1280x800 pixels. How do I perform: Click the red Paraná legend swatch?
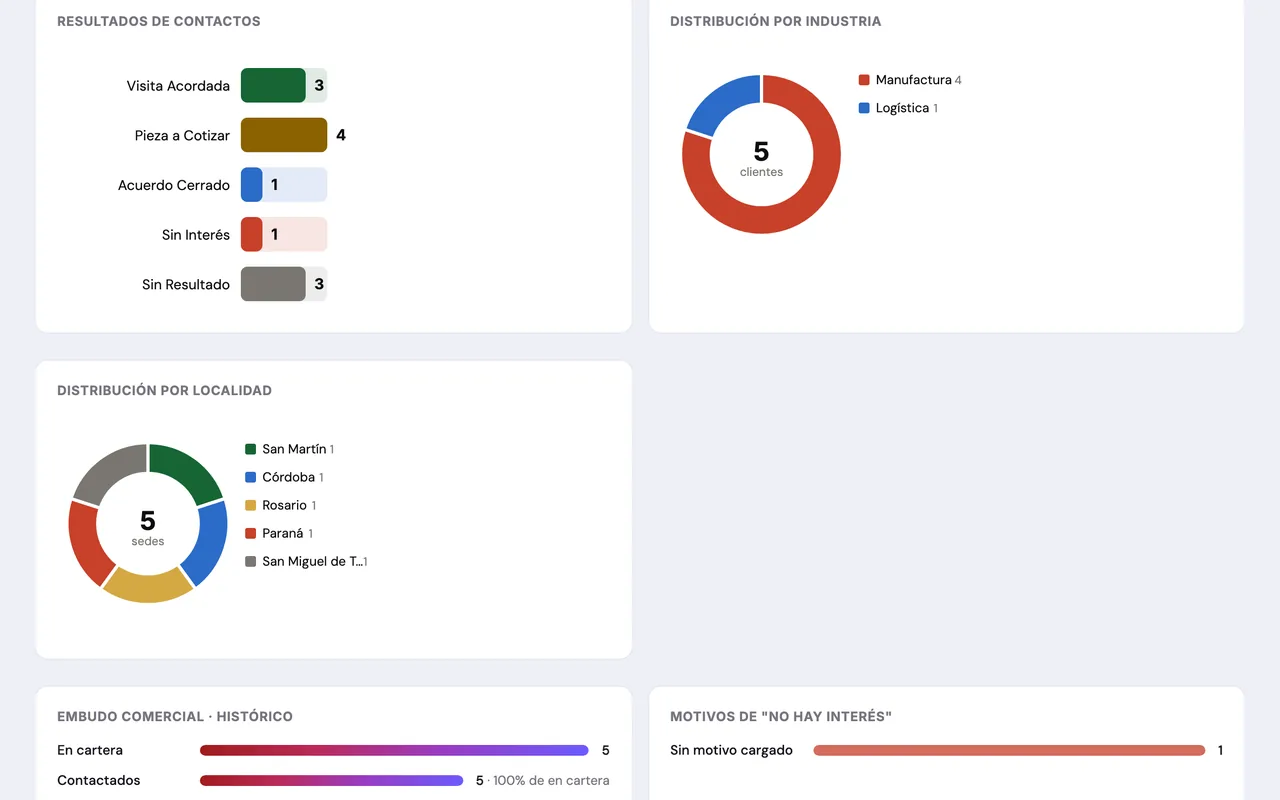click(x=251, y=533)
